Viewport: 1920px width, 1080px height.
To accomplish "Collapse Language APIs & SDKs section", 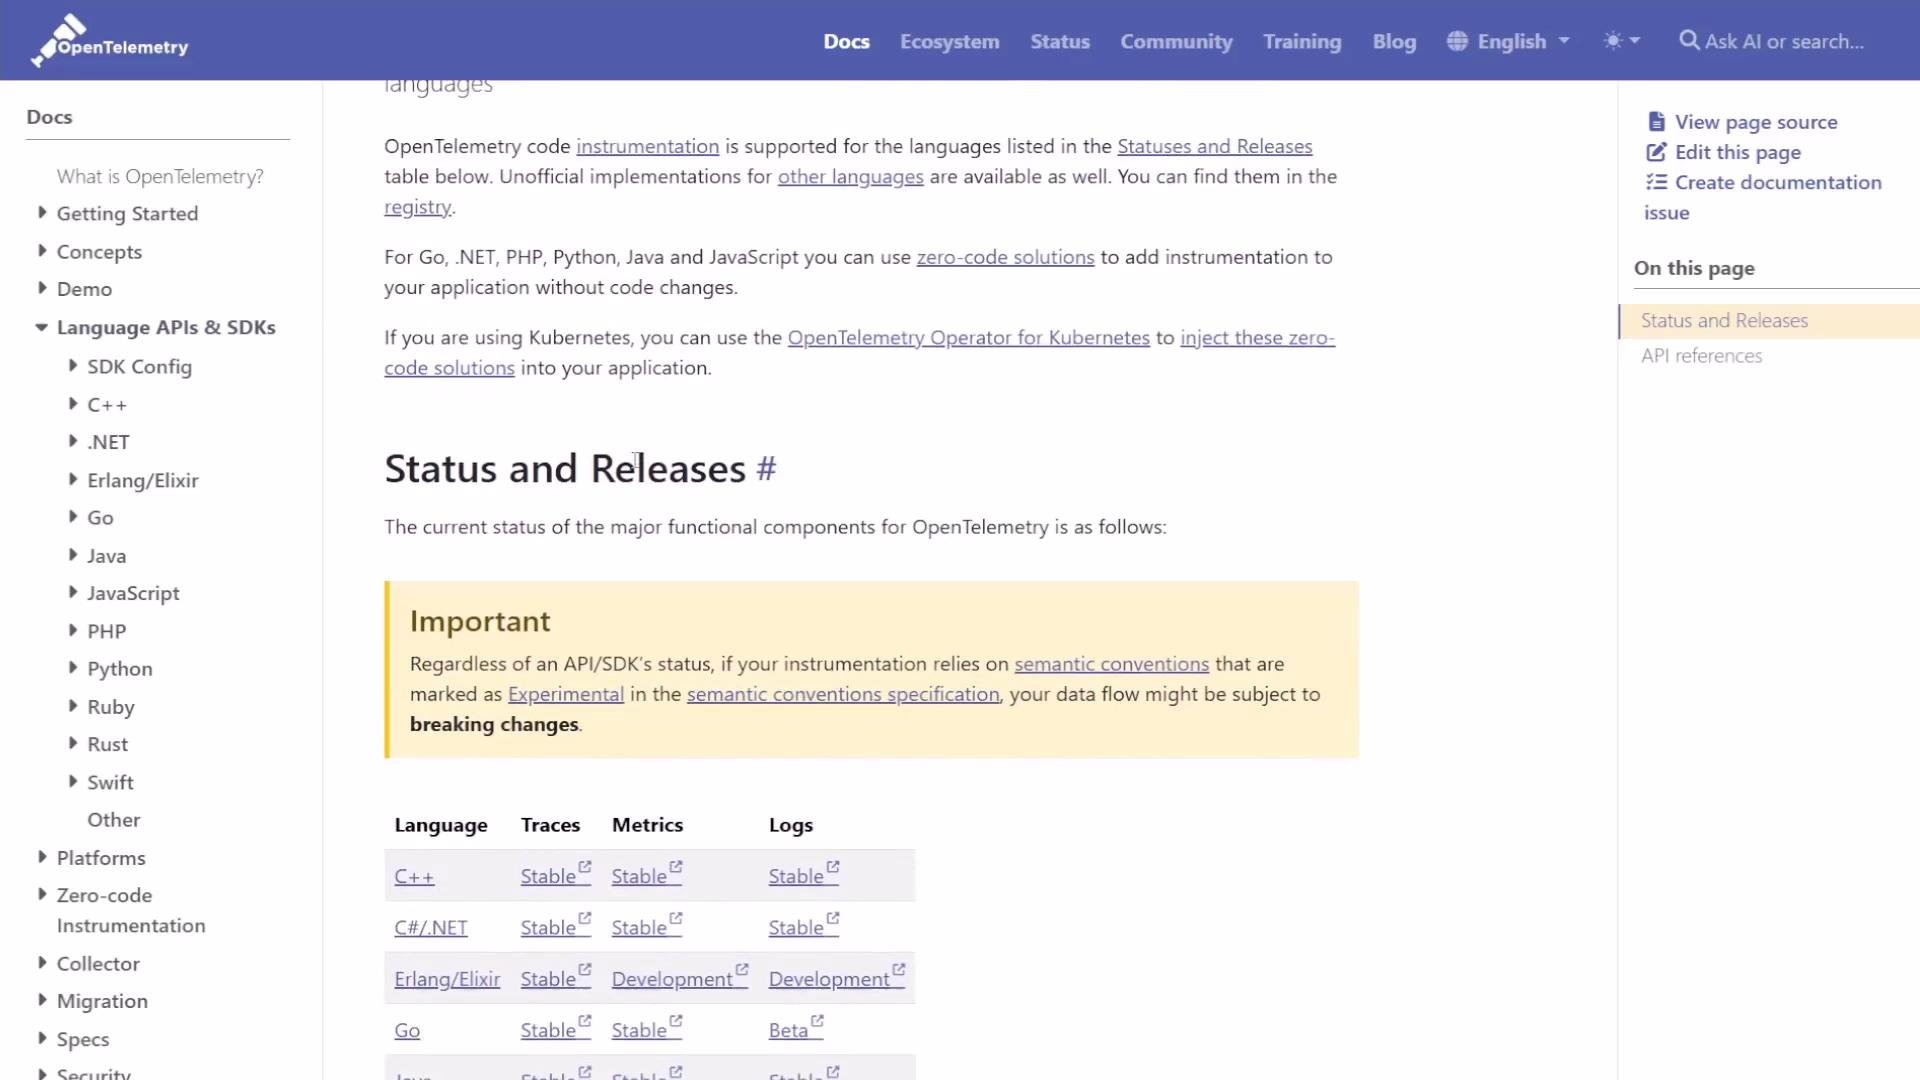I will (x=41, y=327).
